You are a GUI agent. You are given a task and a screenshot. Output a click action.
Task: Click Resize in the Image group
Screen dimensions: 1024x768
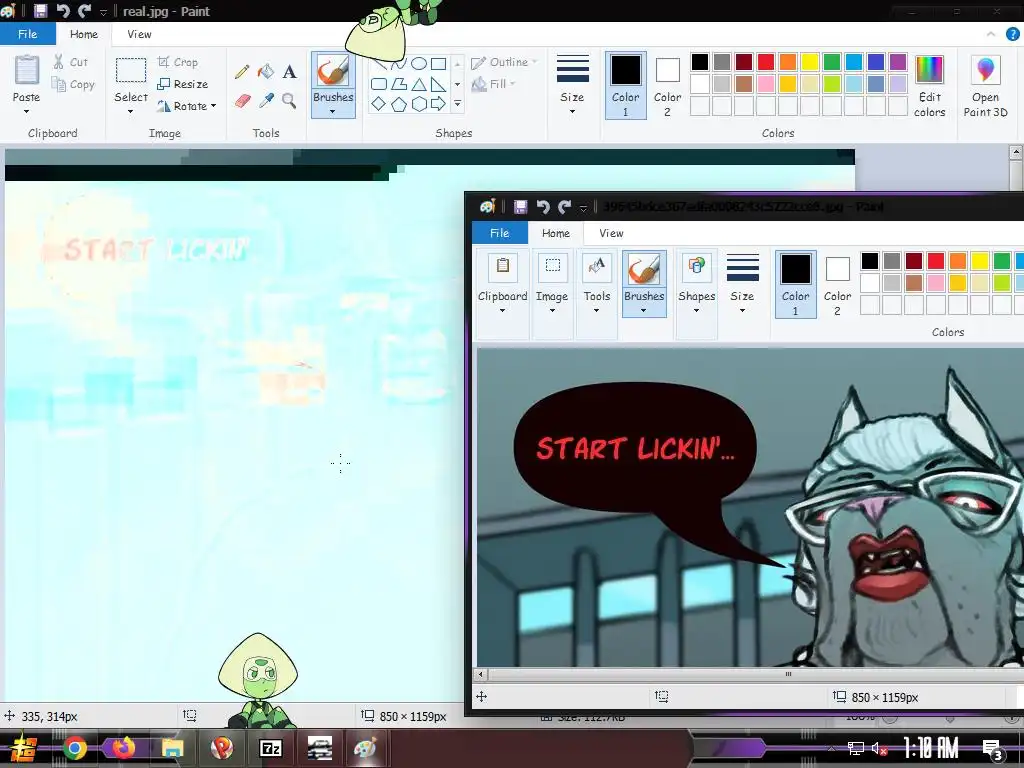[183, 84]
